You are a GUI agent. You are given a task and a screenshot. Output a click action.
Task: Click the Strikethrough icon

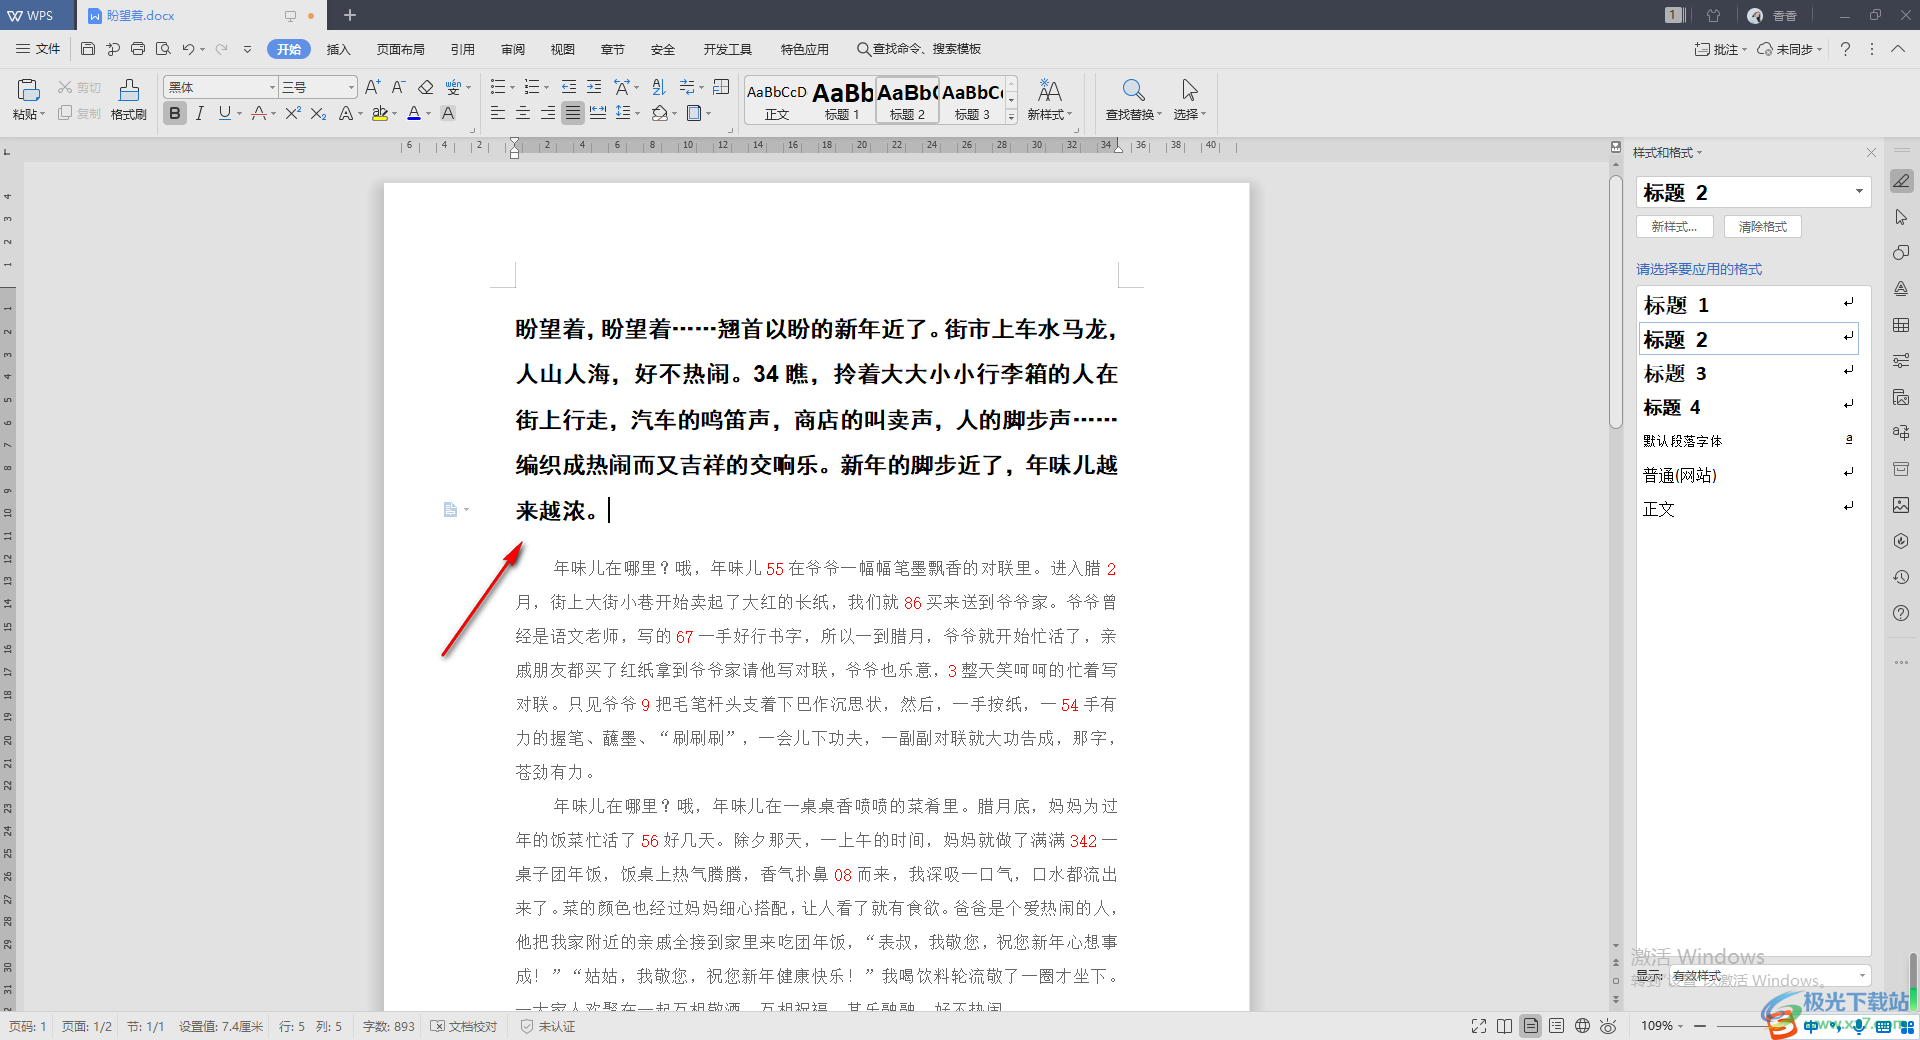coord(260,113)
